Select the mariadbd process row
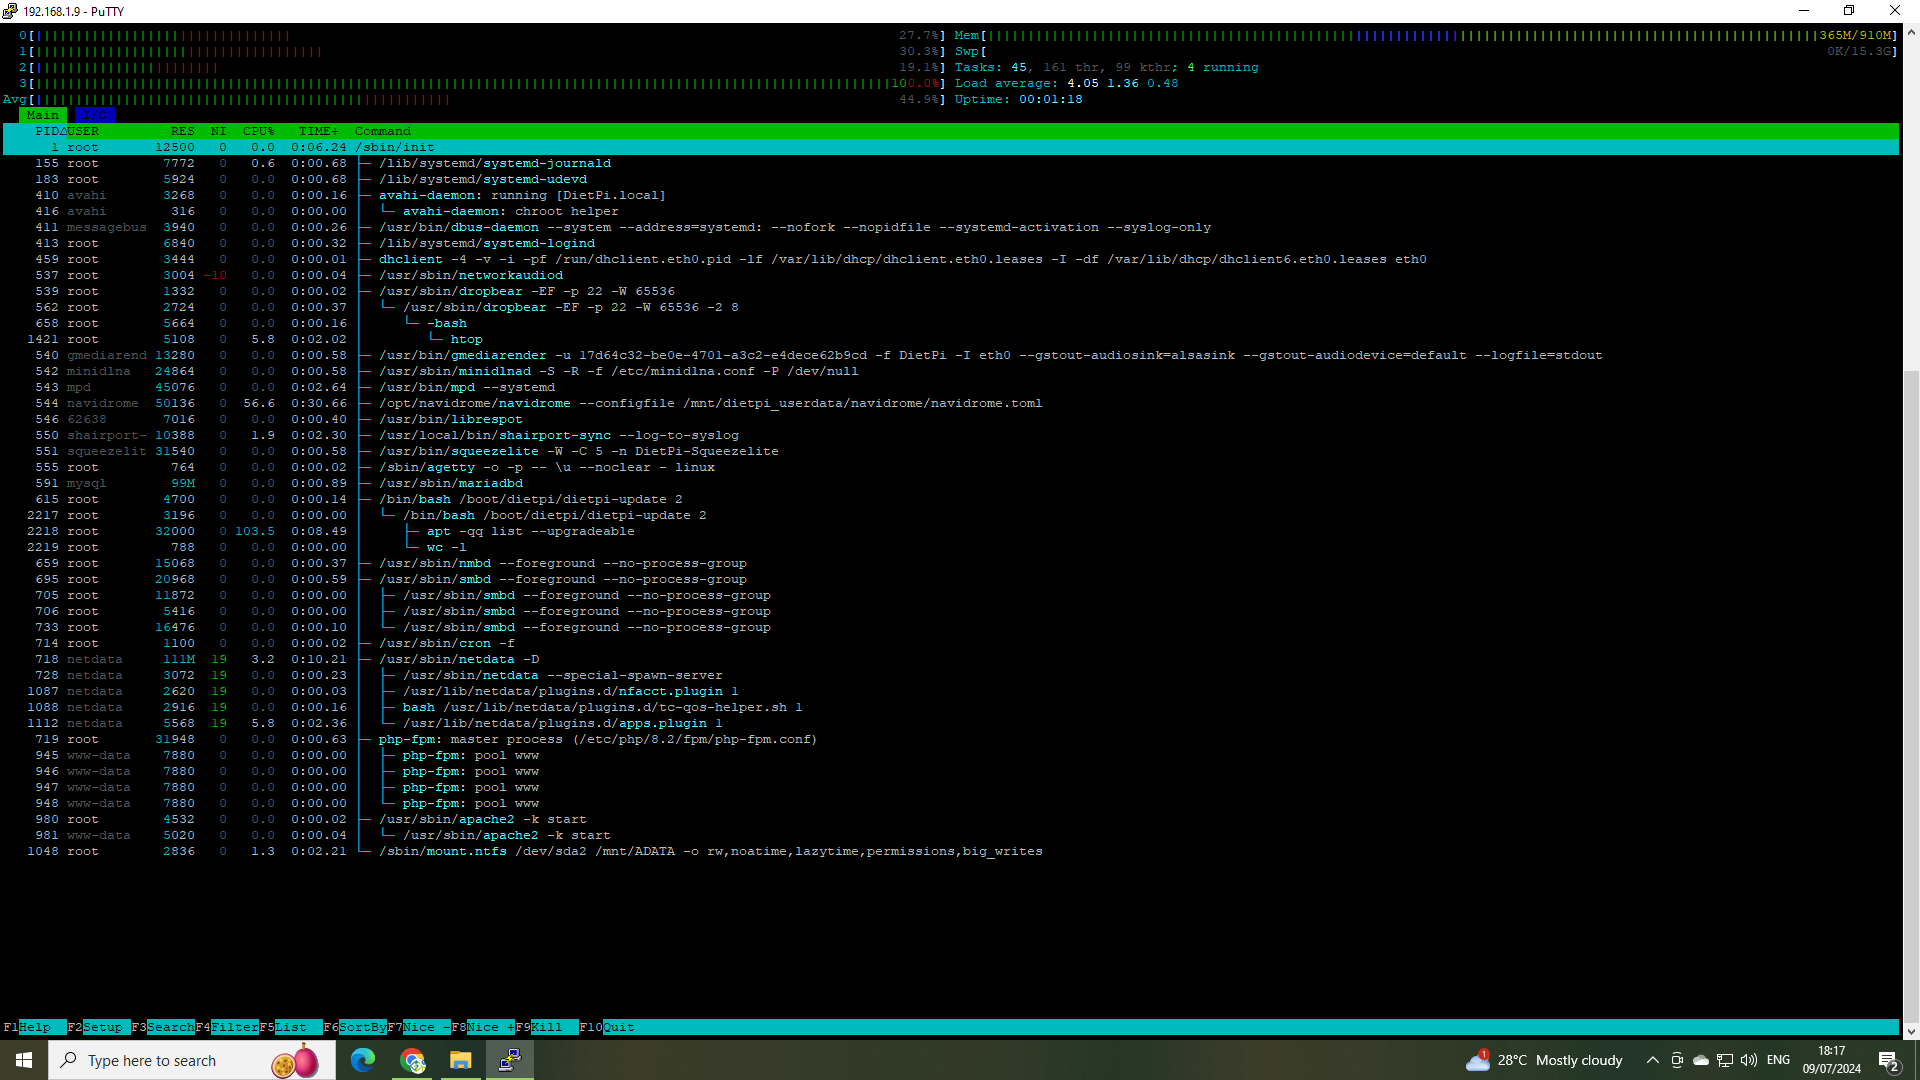1920x1080 pixels. pos(950,483)
